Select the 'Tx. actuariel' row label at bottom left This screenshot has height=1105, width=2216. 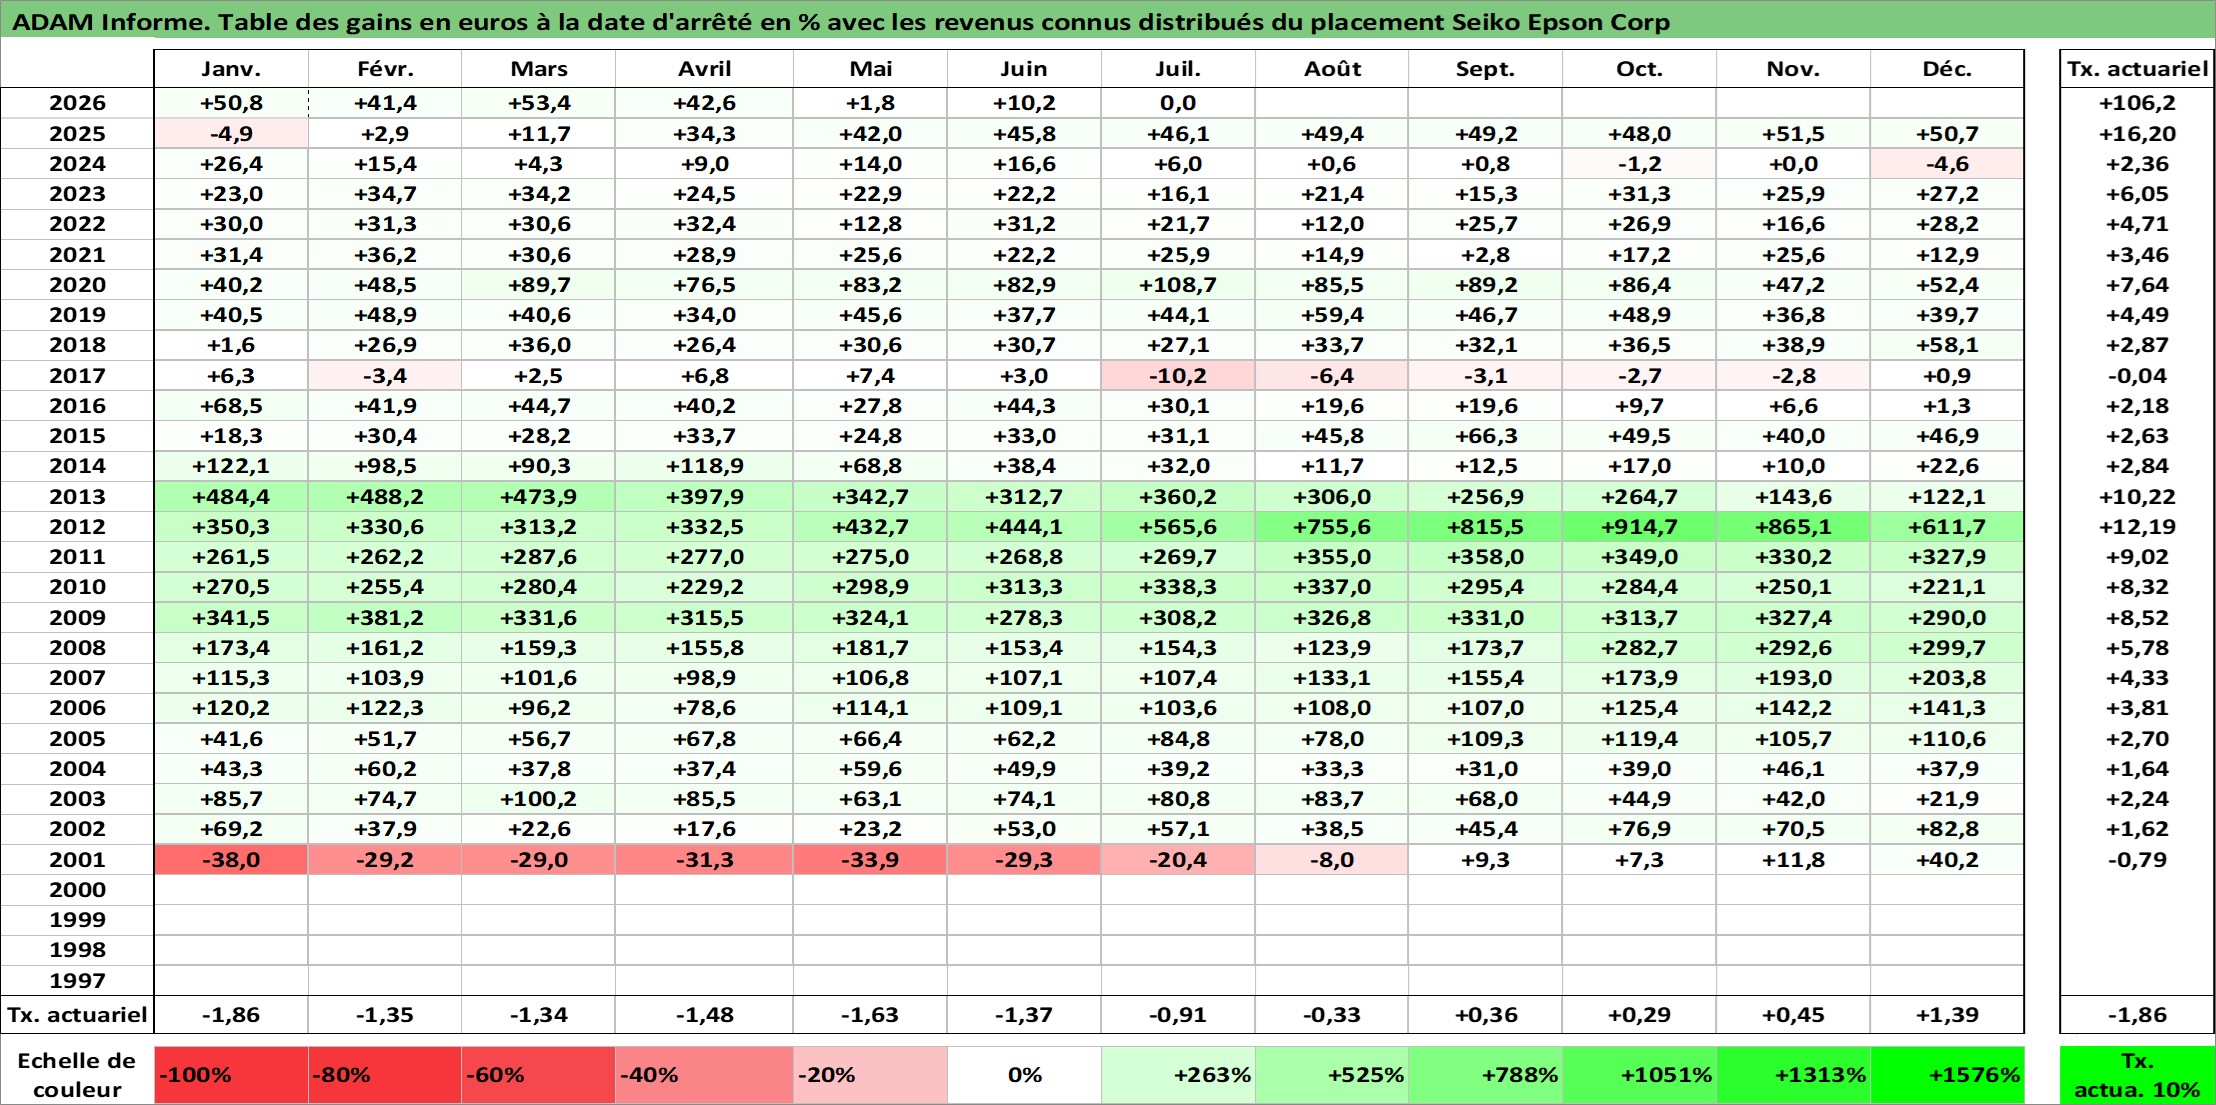(x=77, y=1015)
